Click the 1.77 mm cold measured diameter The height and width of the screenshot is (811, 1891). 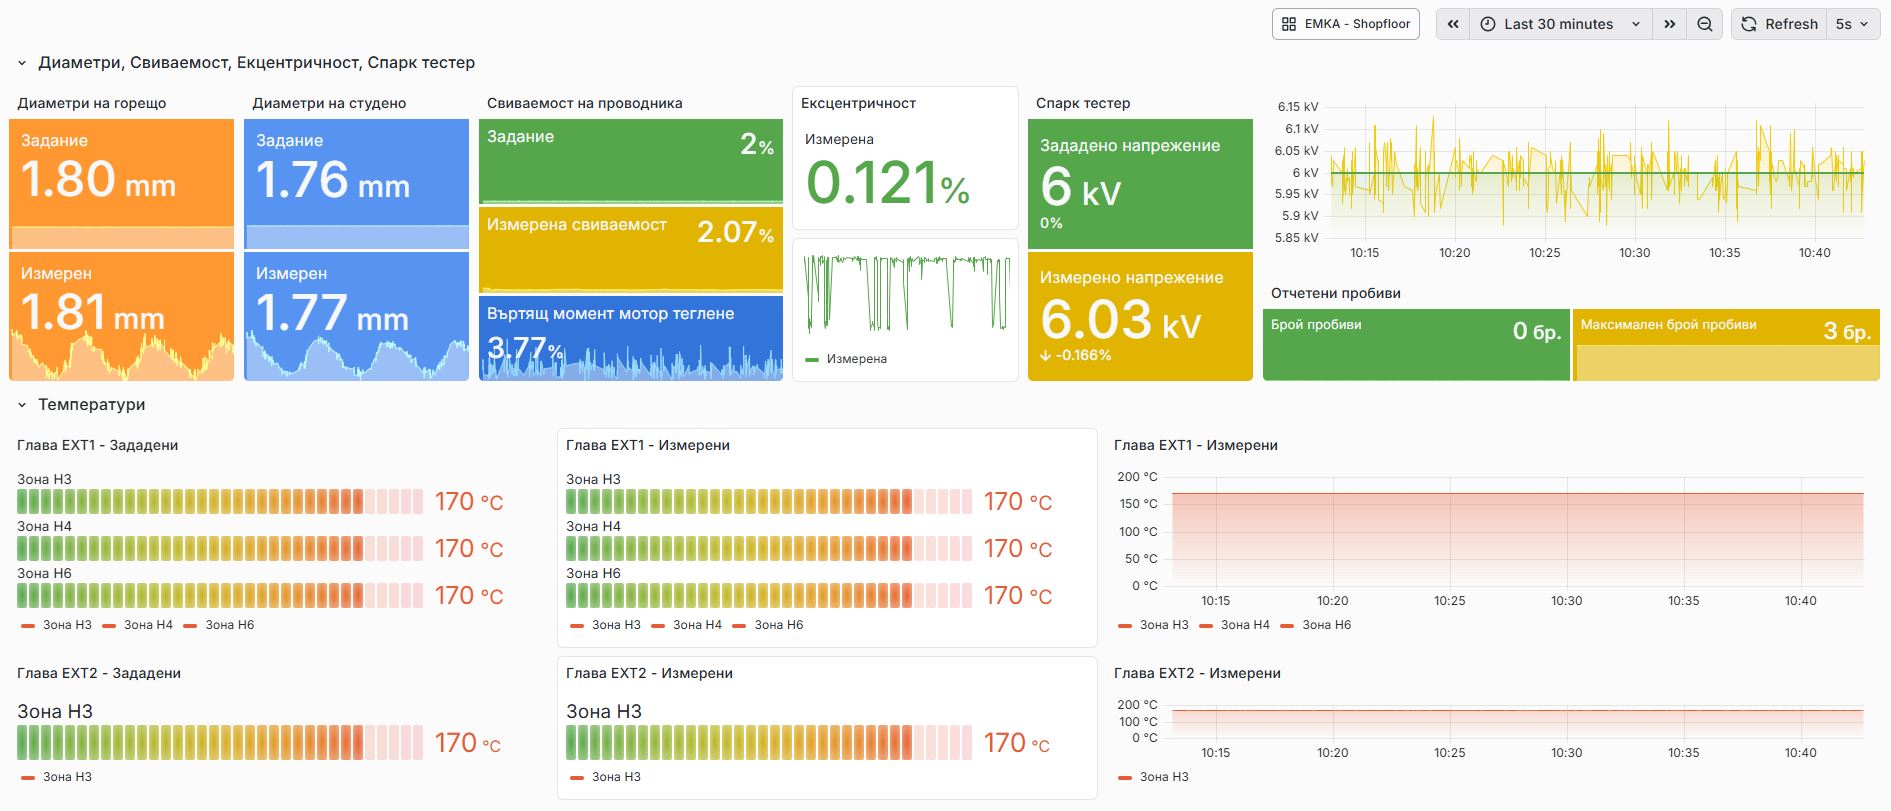click(x=357, y=316)
